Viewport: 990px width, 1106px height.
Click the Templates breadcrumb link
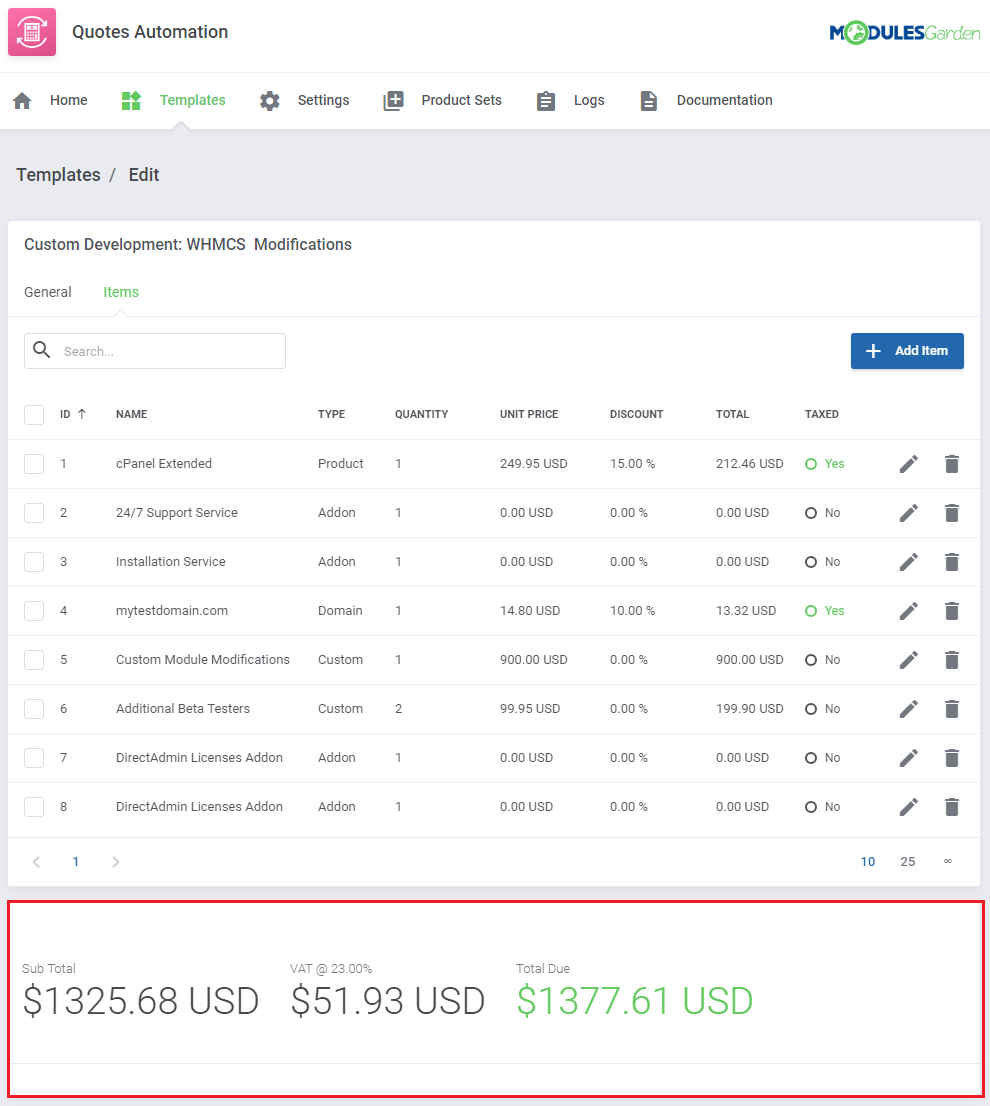[59, 175]
